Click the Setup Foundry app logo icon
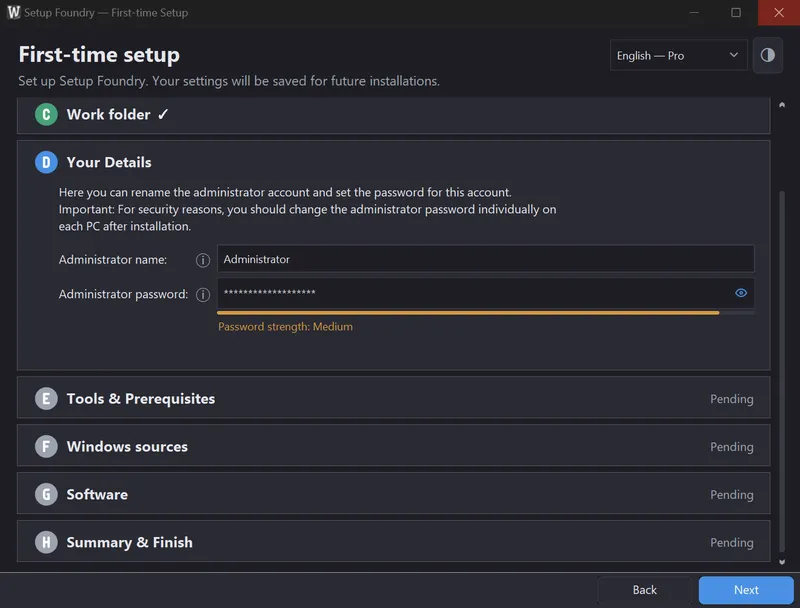 pos(14,12)
